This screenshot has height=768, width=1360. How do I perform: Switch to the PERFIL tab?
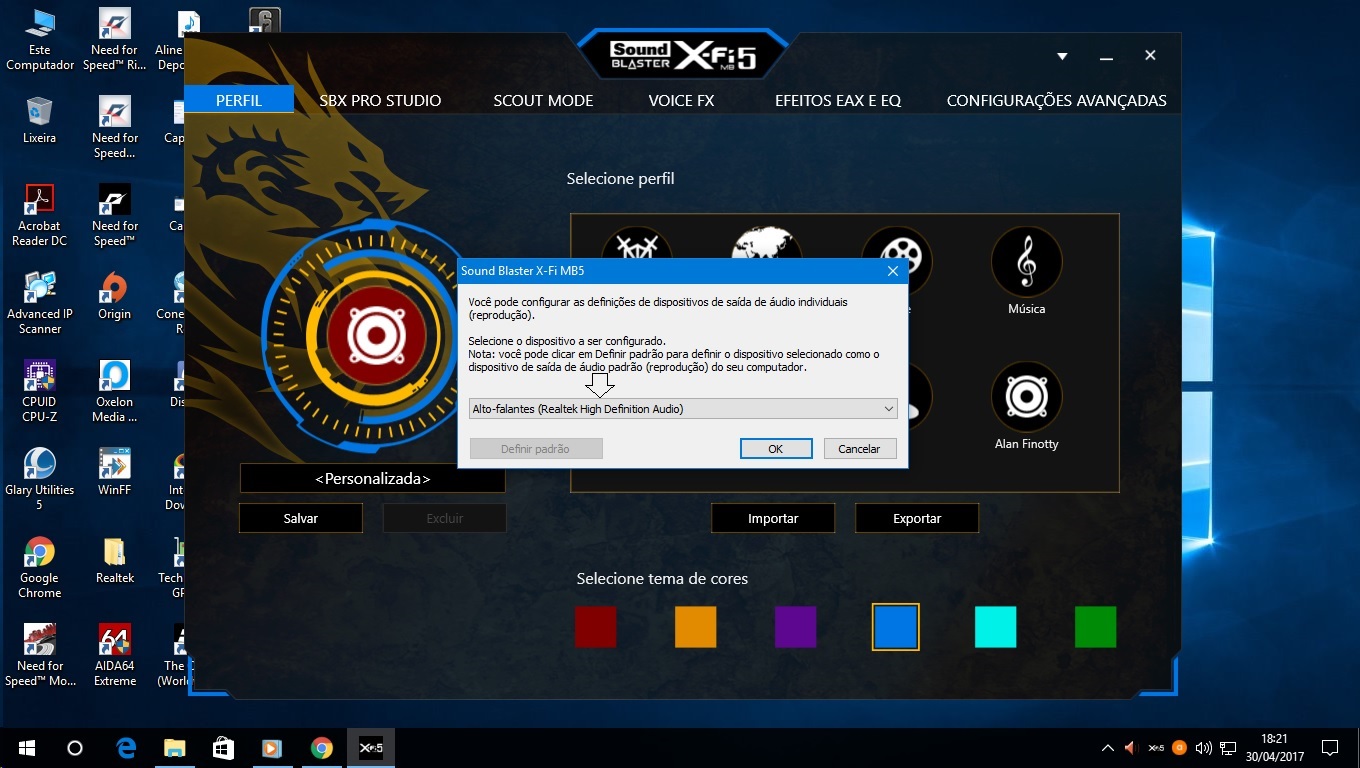point(239,100)
